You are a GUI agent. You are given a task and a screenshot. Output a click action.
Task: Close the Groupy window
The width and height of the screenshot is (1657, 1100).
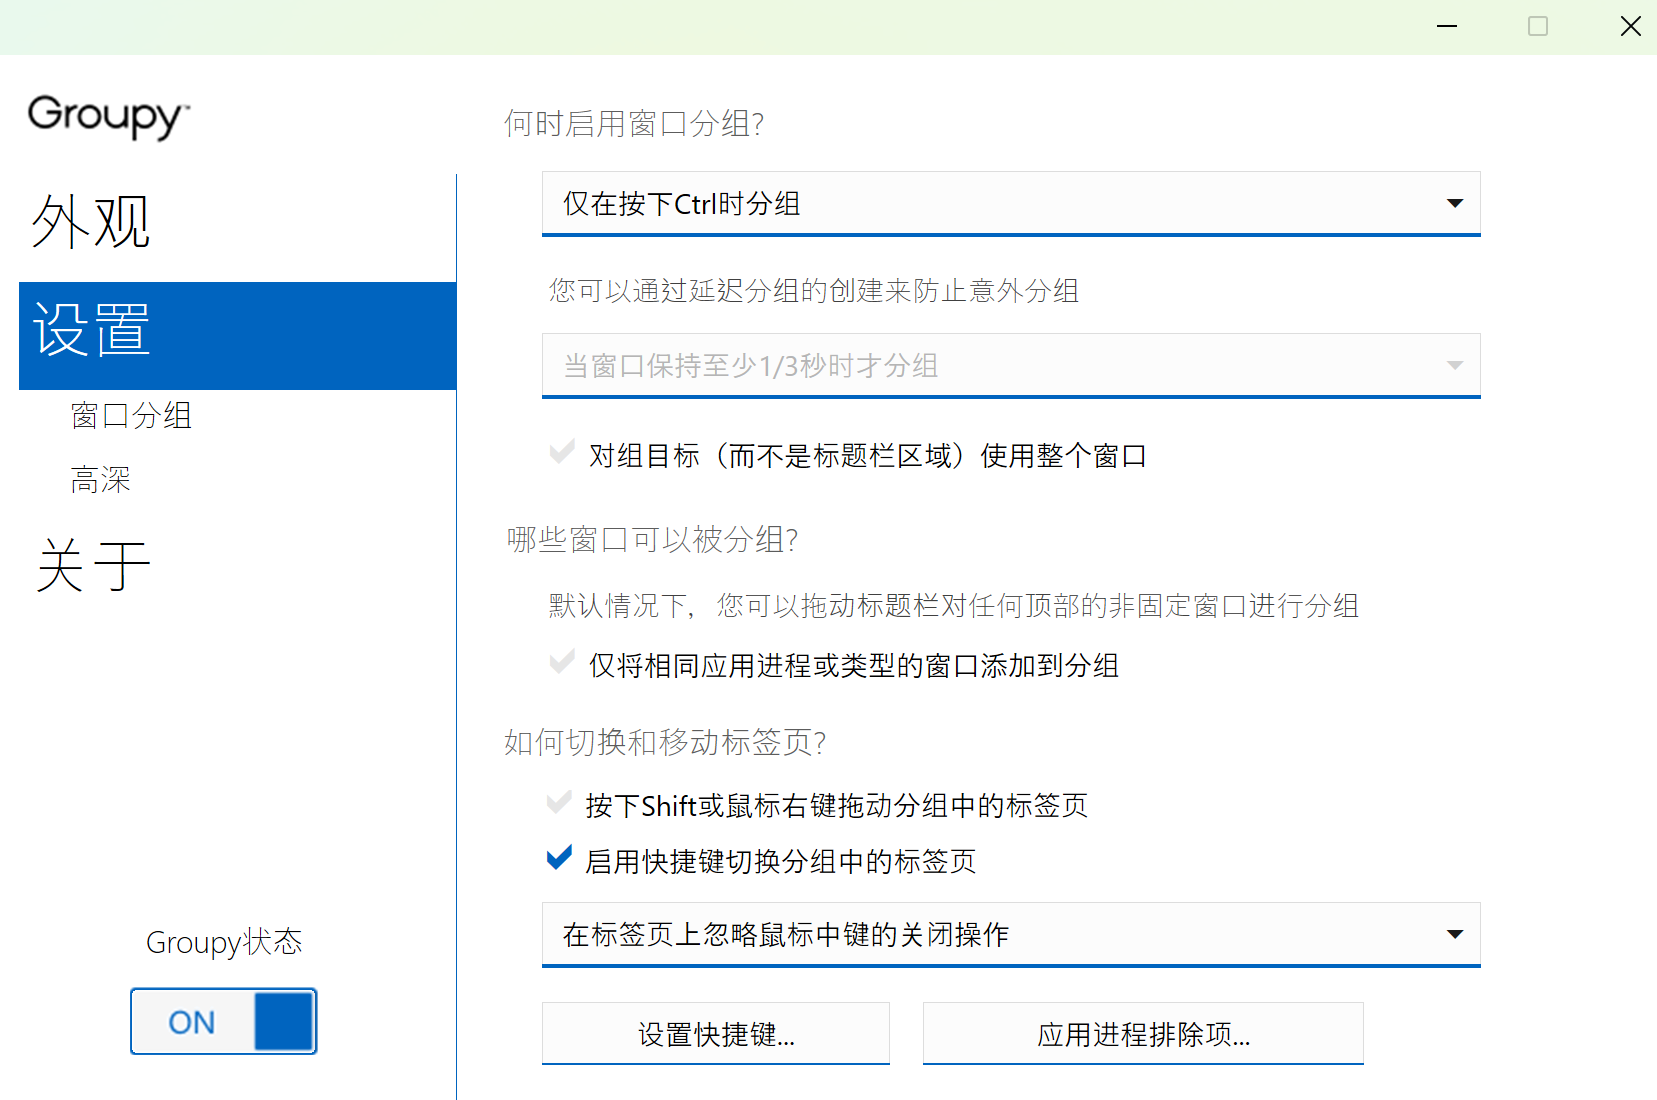1630,27
